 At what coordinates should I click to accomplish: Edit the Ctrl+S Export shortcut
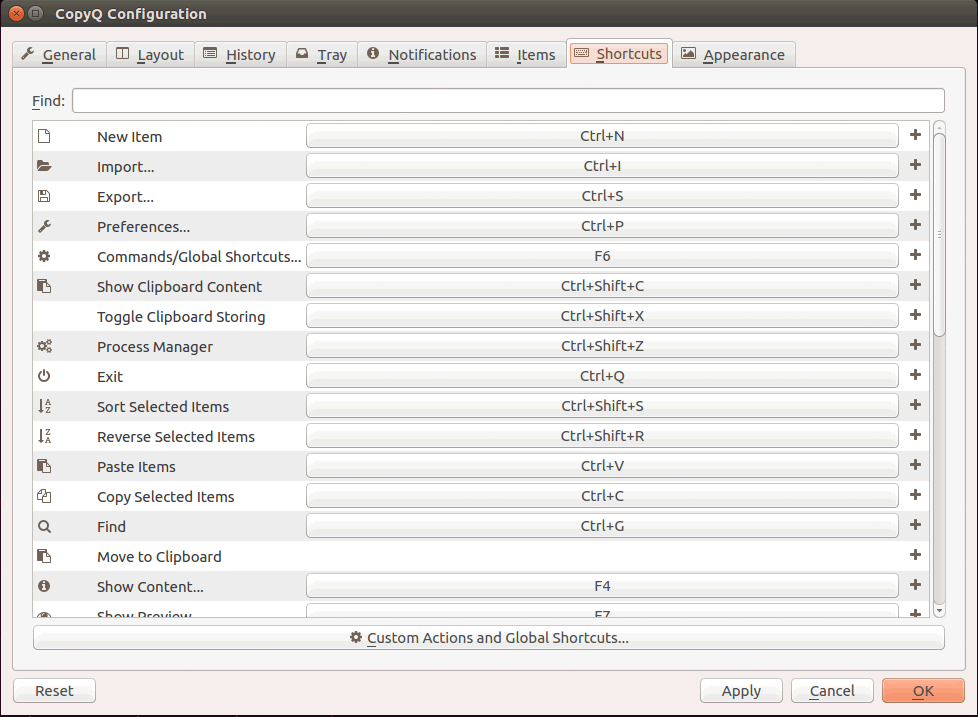click(x=602, y=196)
